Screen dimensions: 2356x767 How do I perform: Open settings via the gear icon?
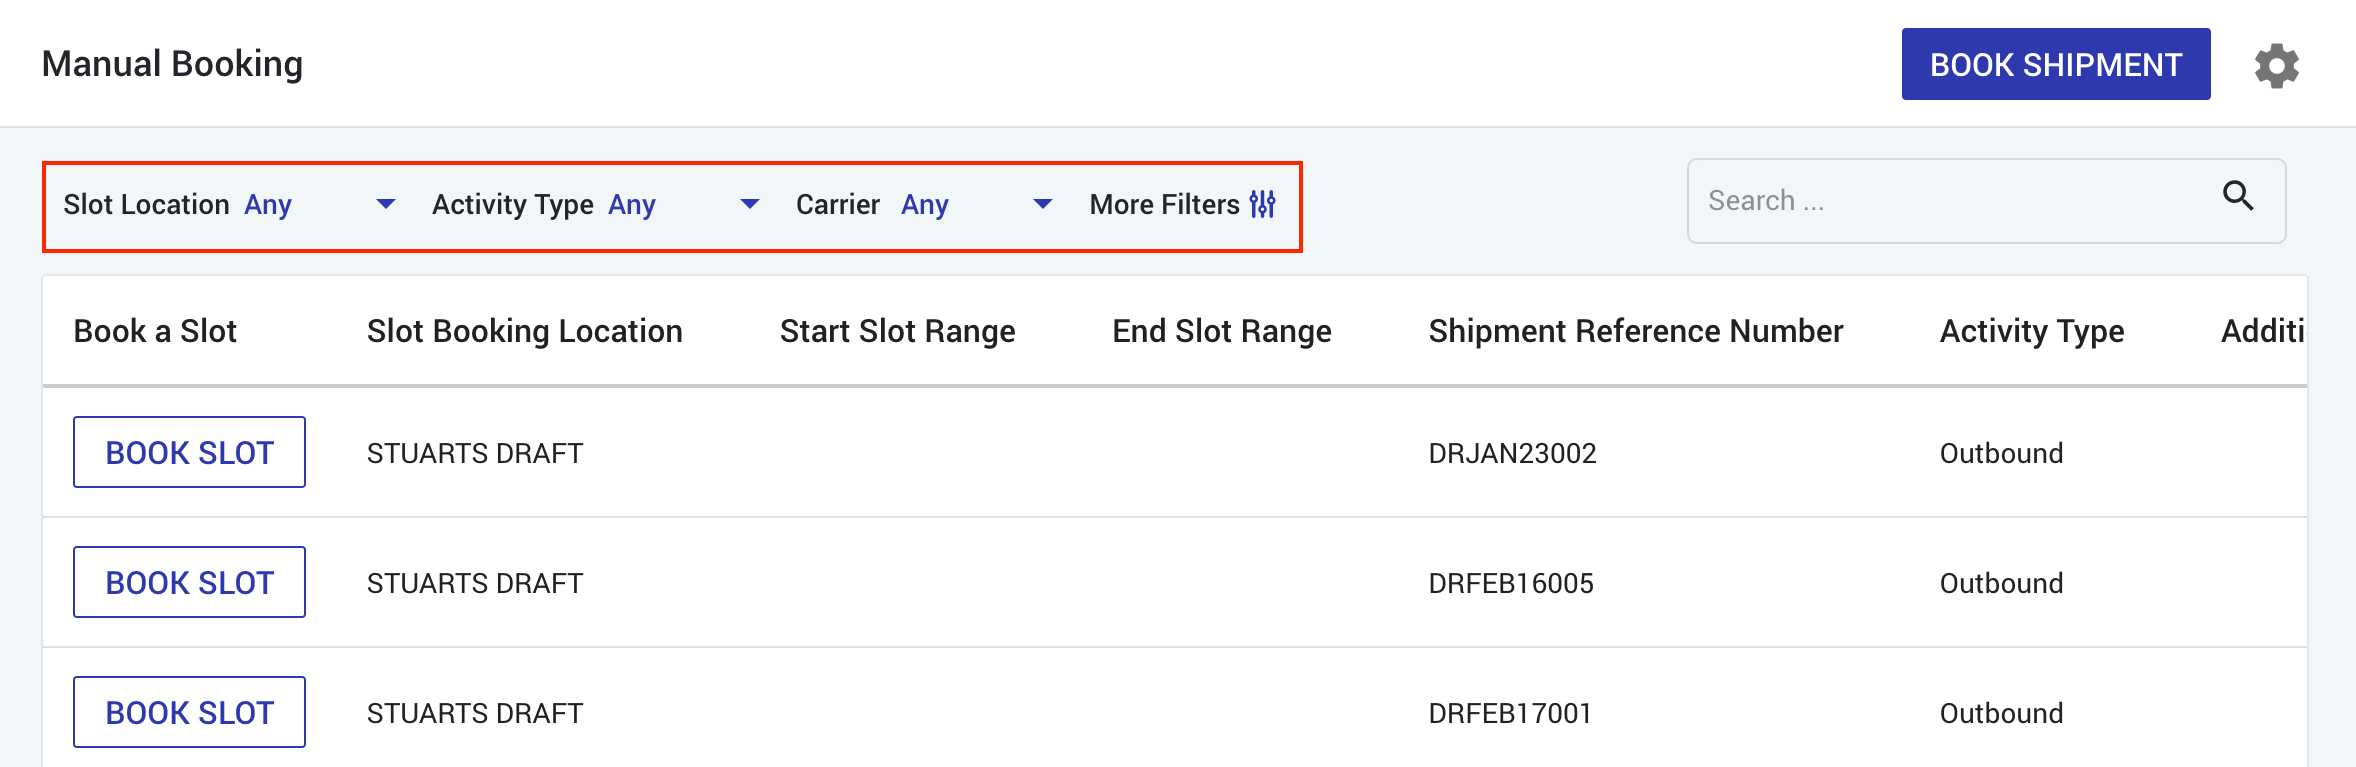click(x=2276, y=66)
